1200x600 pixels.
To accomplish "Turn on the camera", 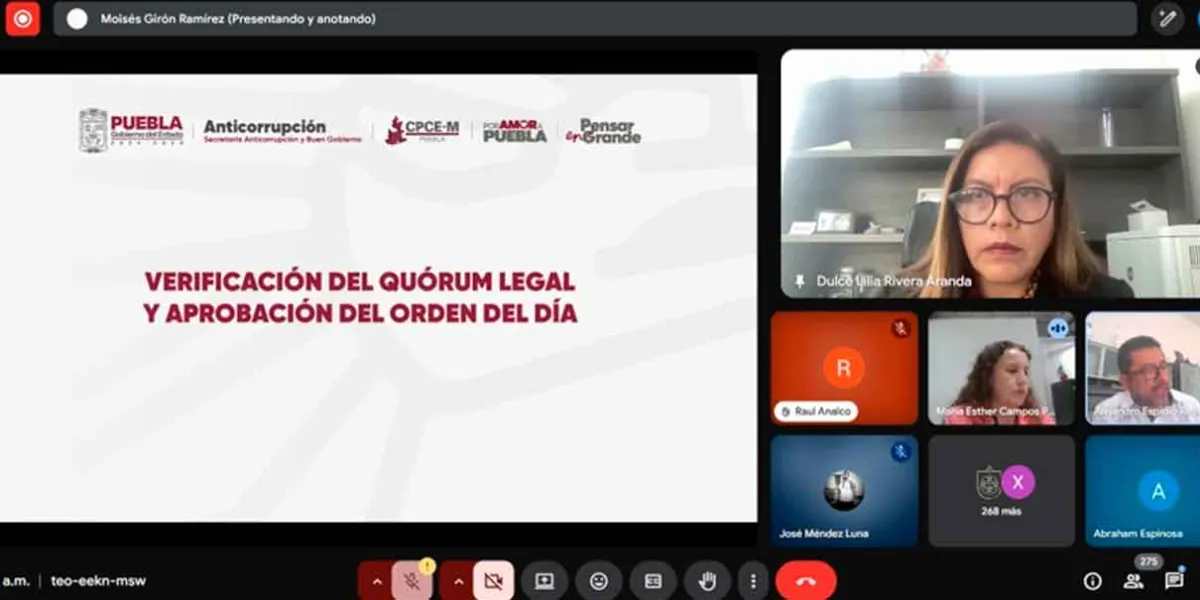I will pyautogui.click(x=493, y=581).
